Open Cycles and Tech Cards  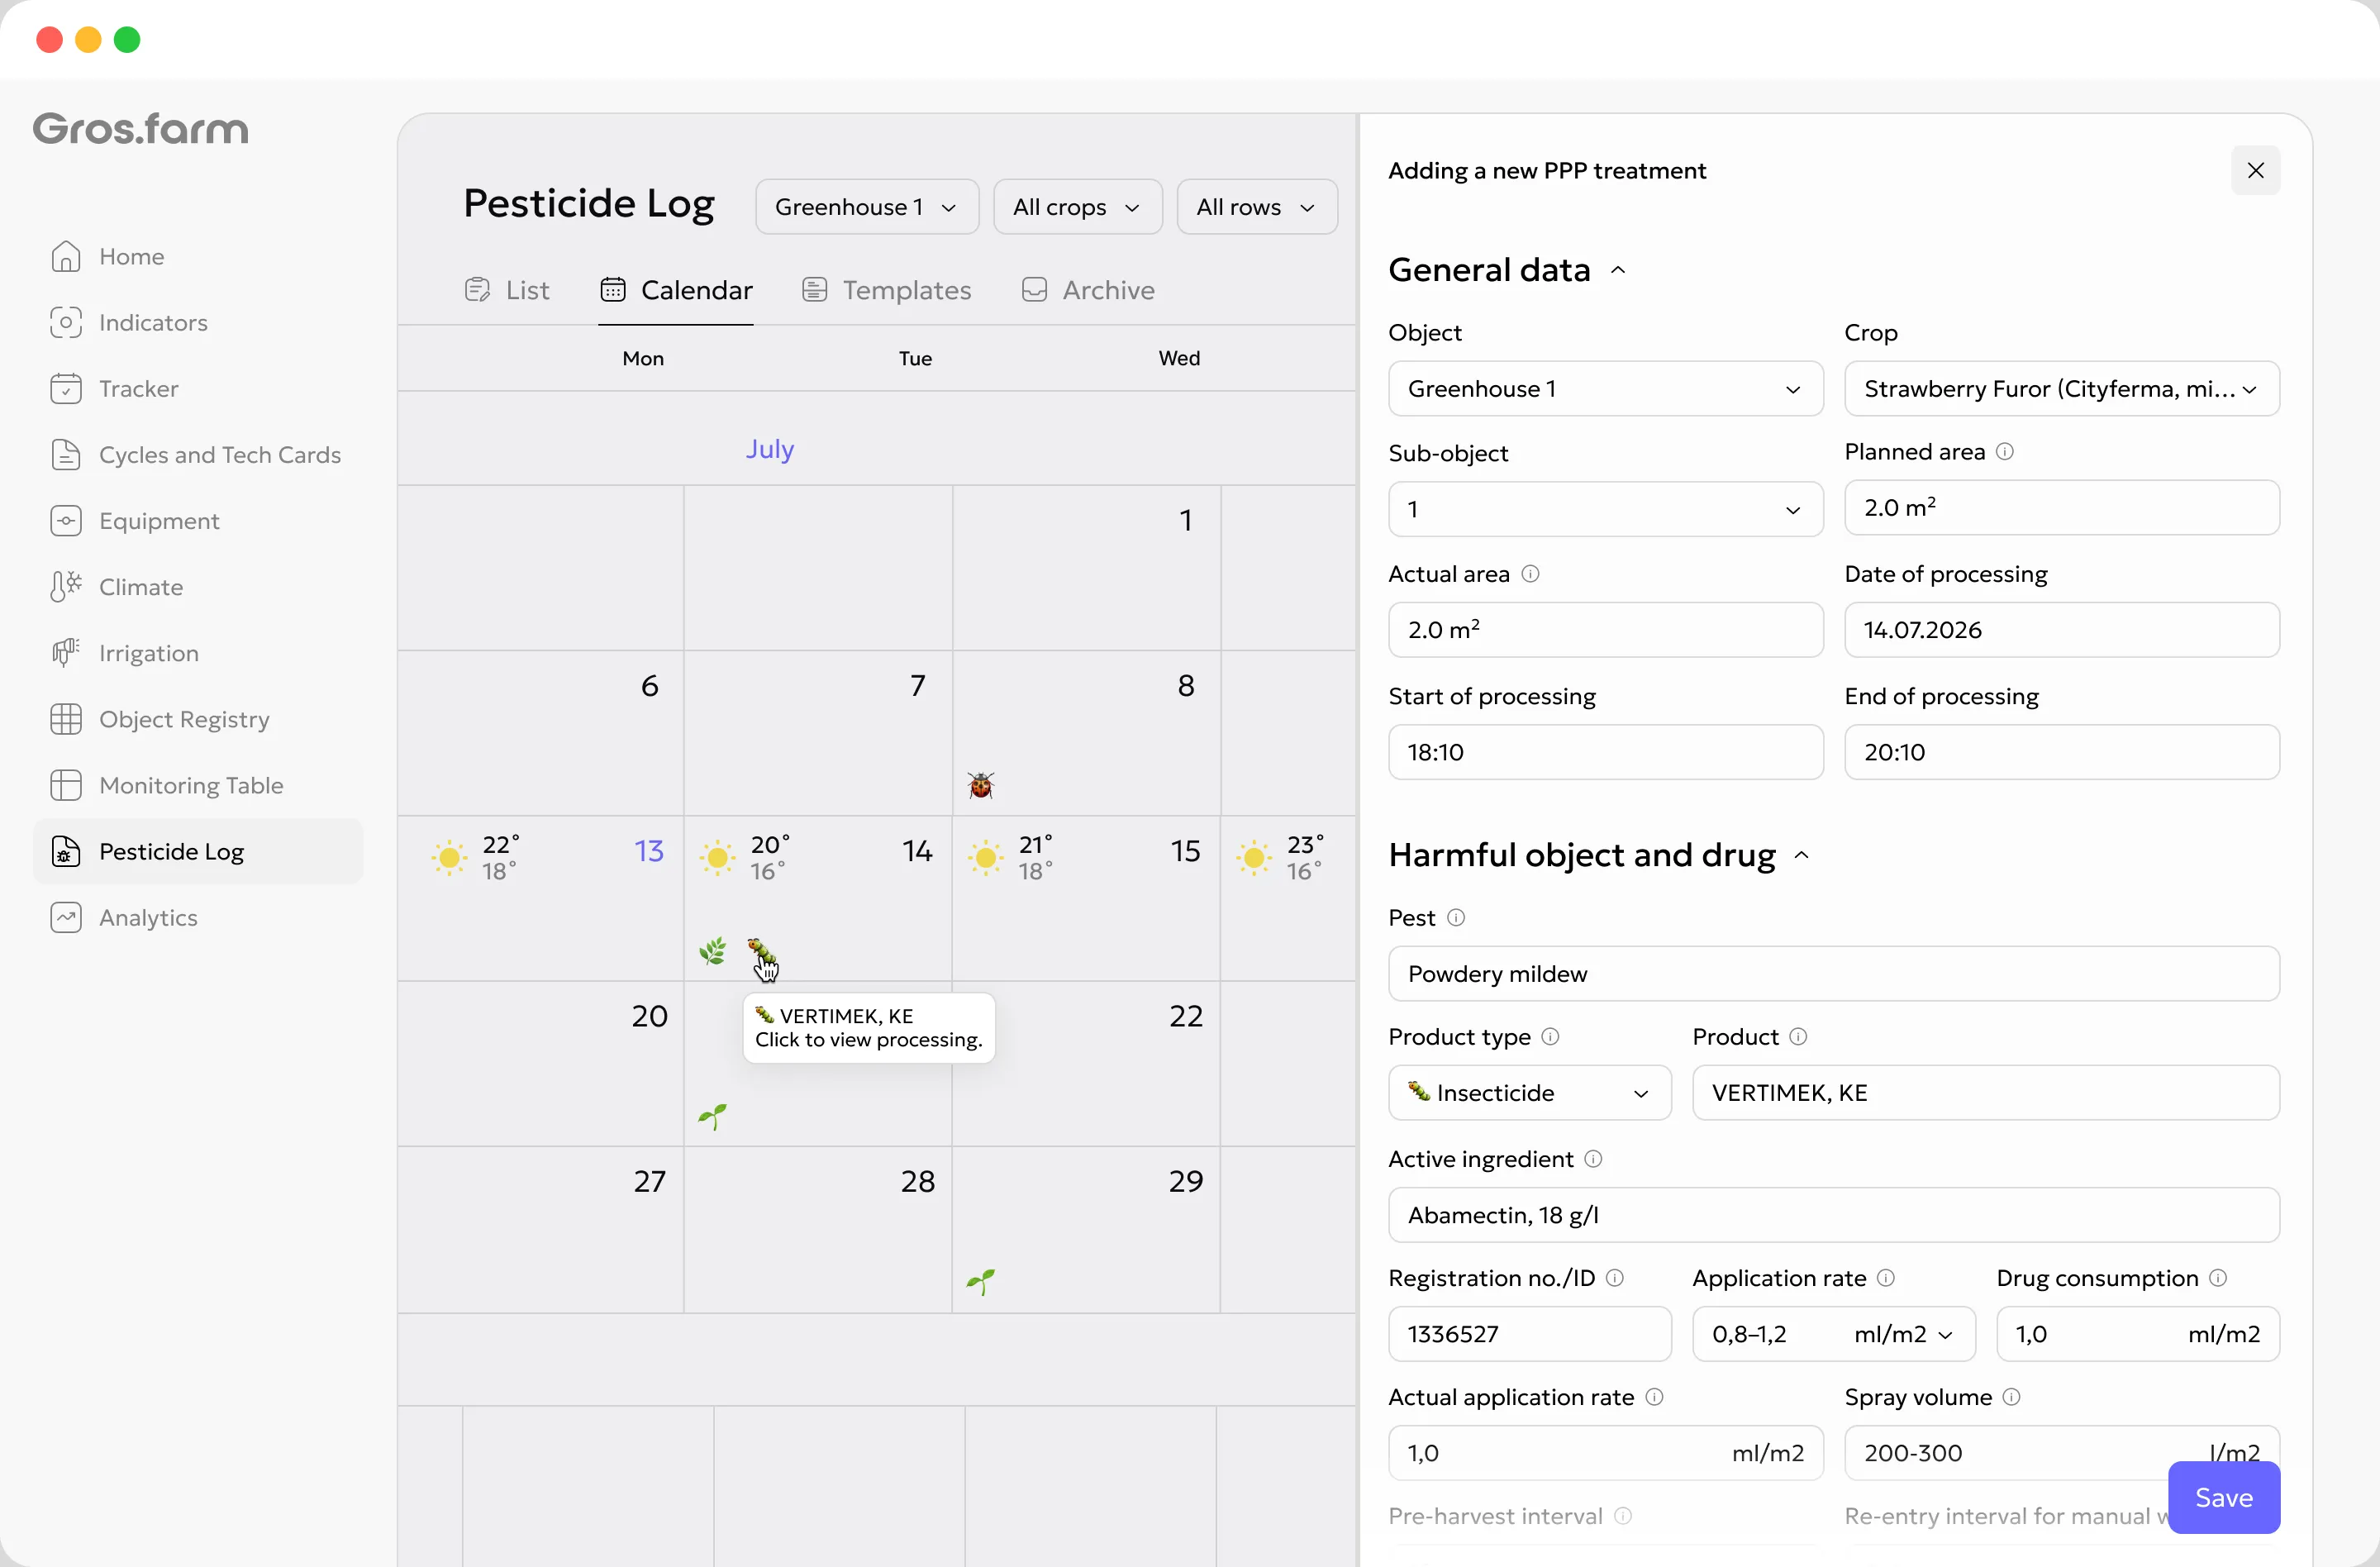click(x=196, y=455)
